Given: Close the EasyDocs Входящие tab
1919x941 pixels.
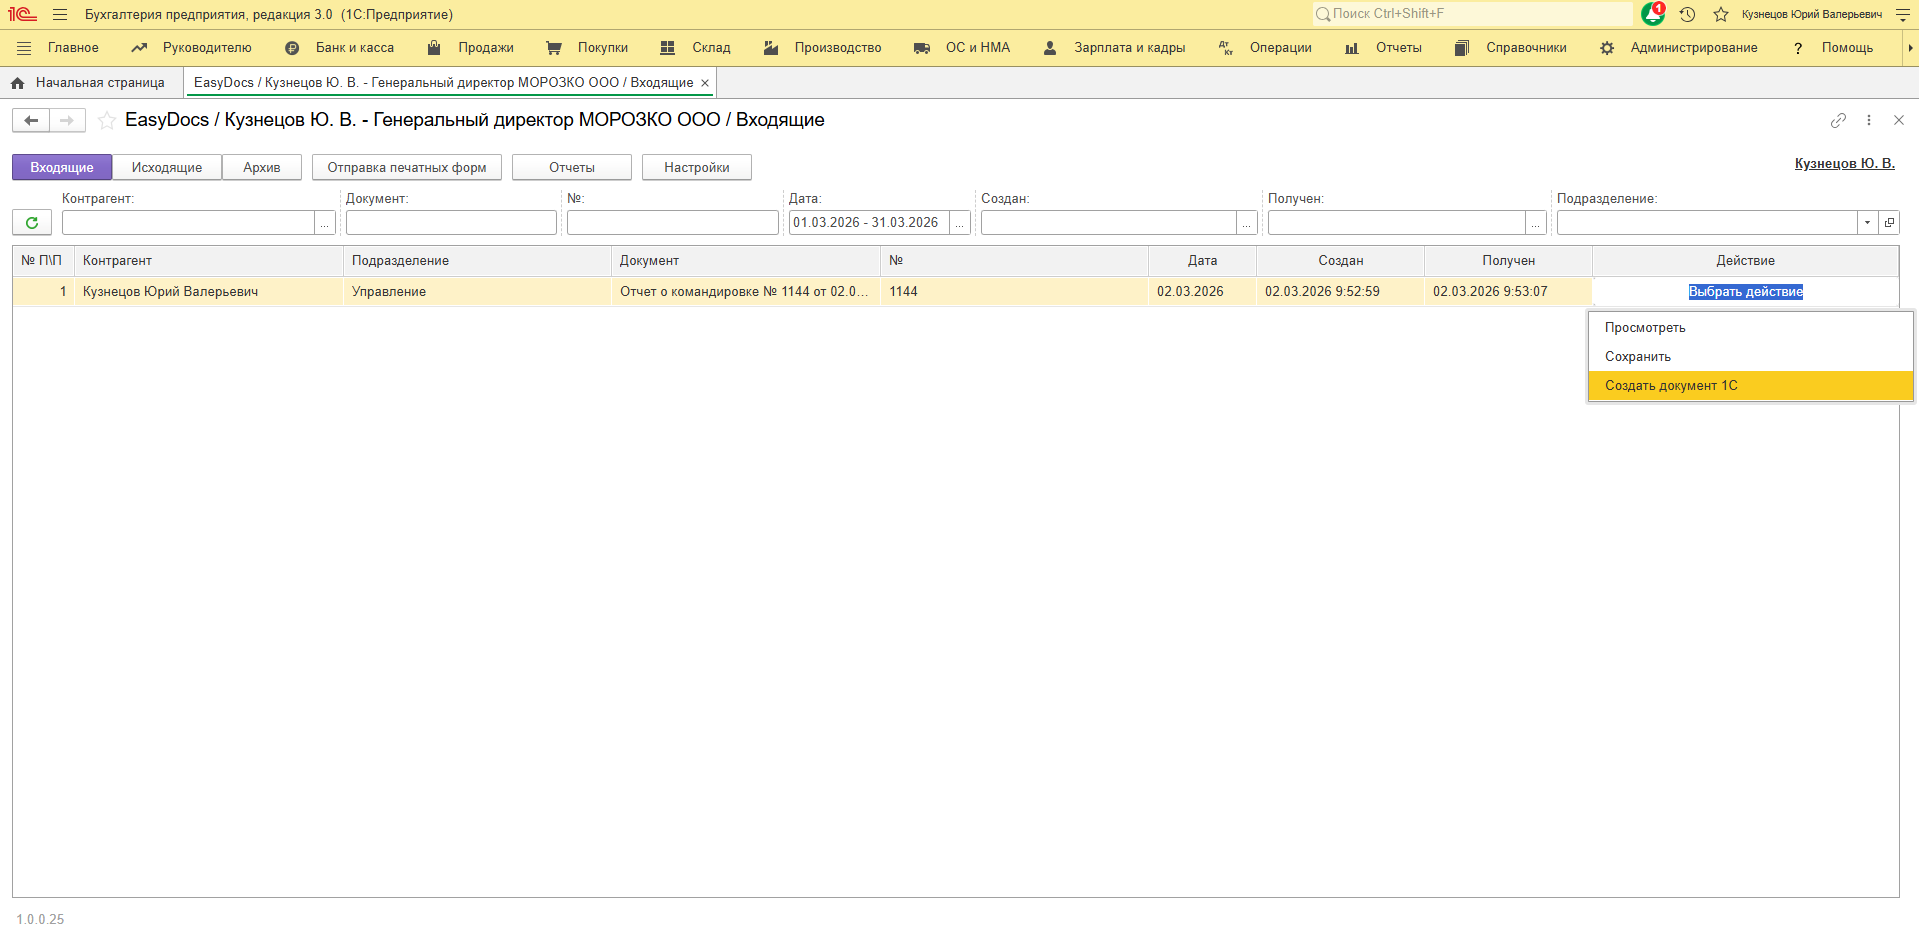Looking at the screenshot, I should 705,83.
